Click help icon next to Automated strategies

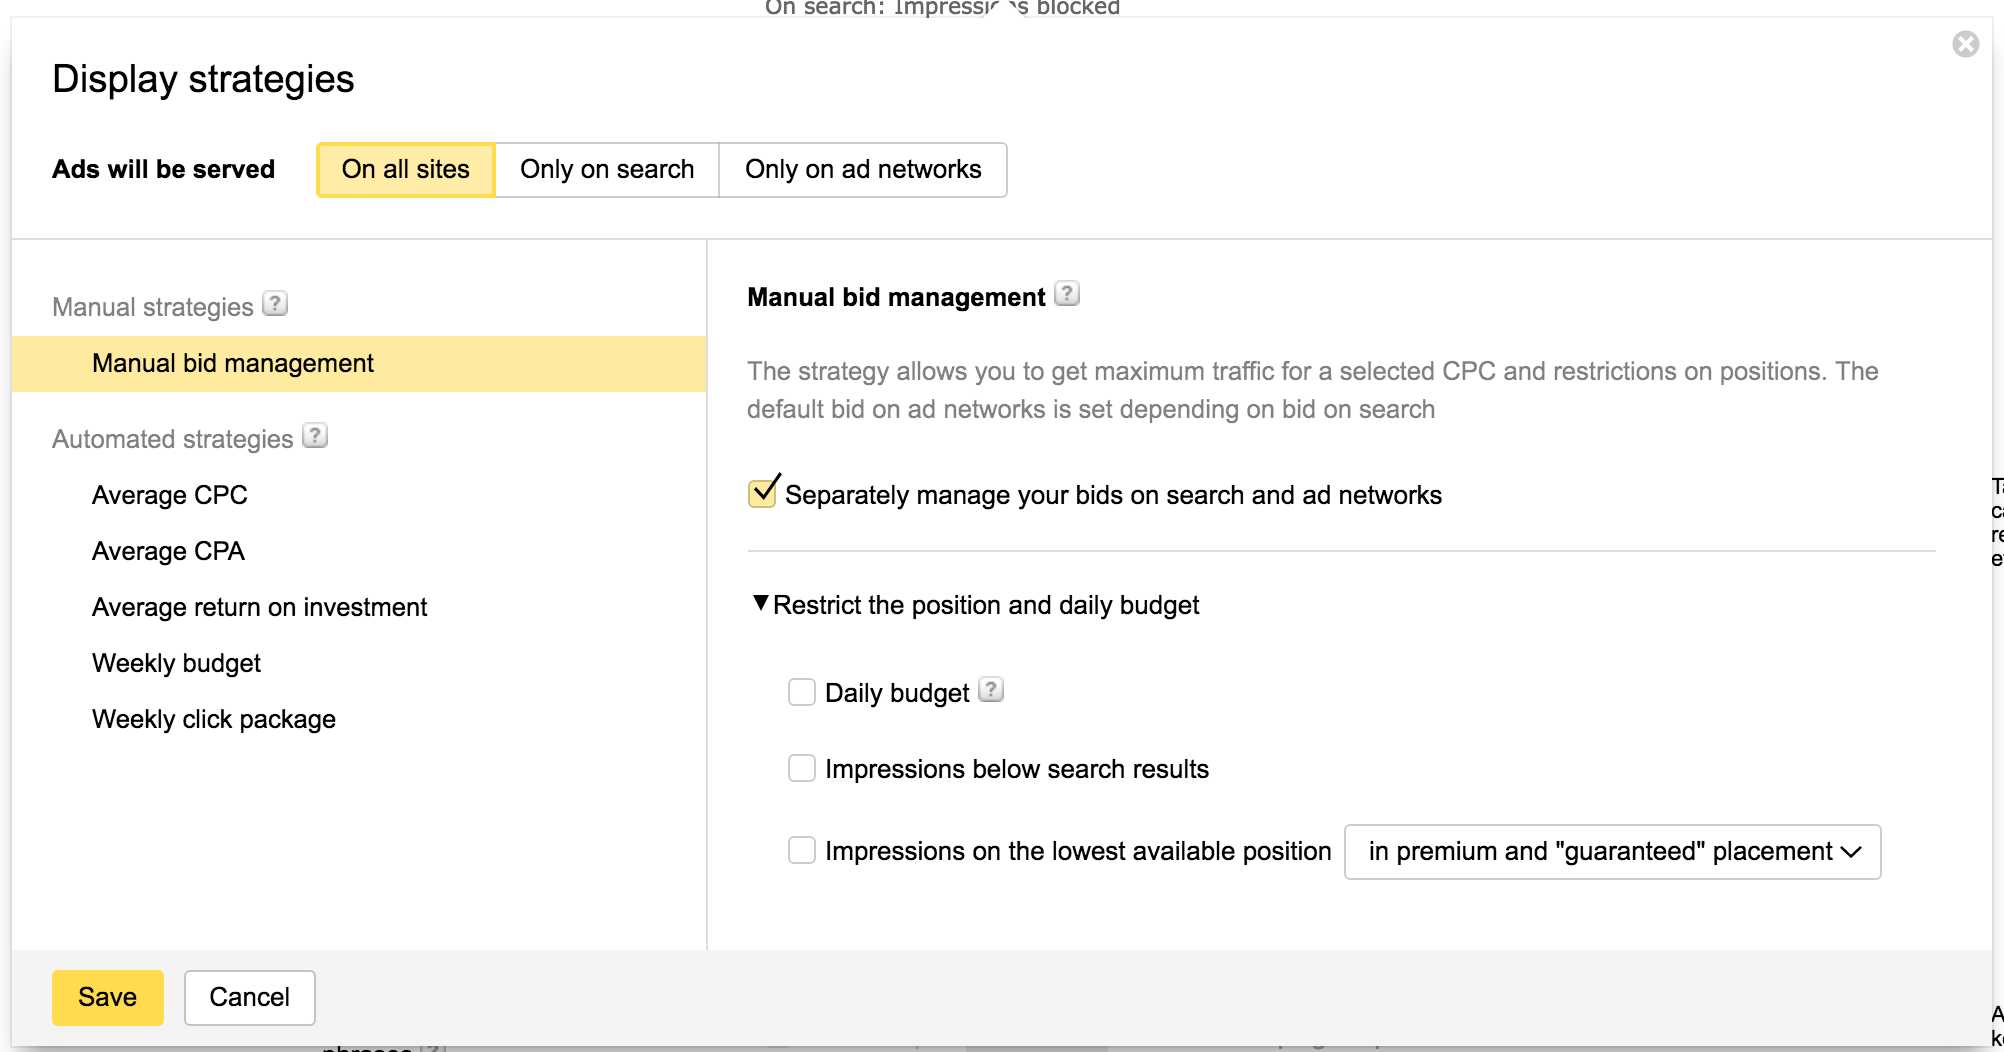pyautogui.click(x=315, y=436)
